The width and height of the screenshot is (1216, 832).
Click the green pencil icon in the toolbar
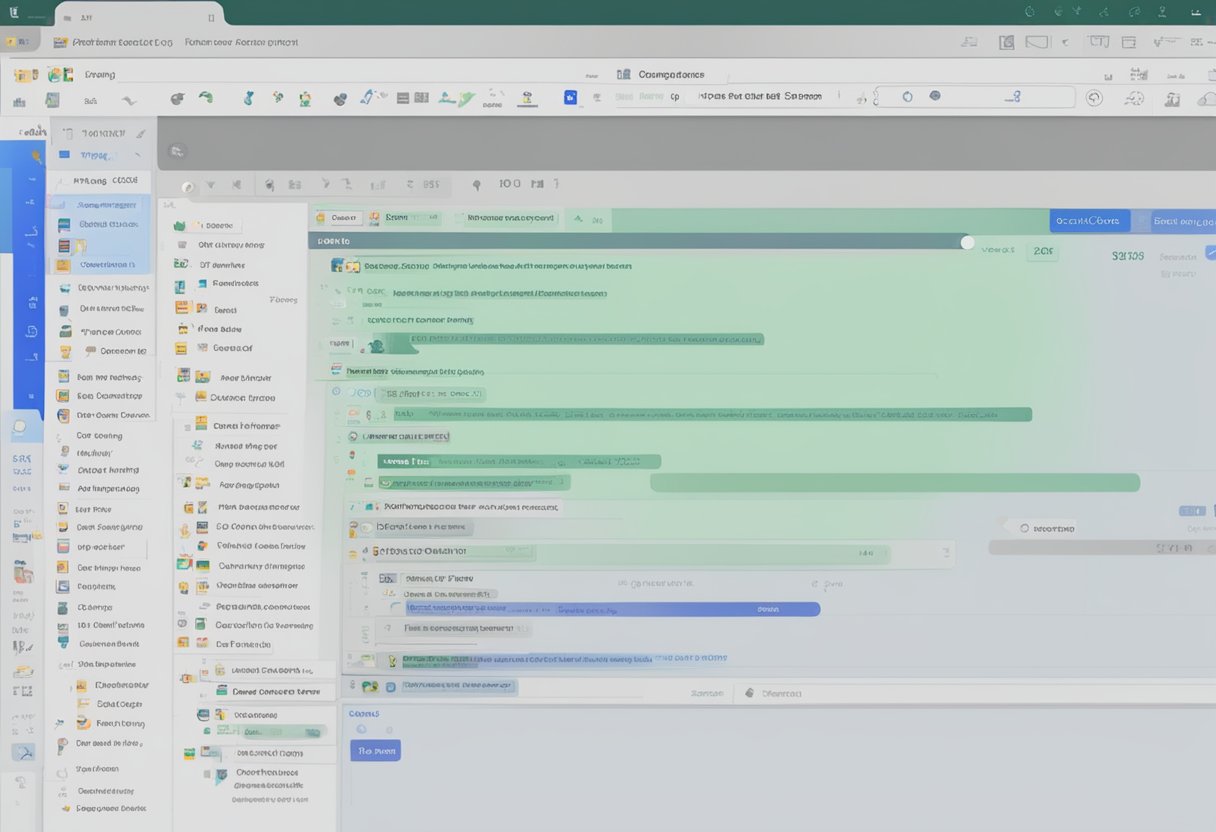click(x=466, y=98)
